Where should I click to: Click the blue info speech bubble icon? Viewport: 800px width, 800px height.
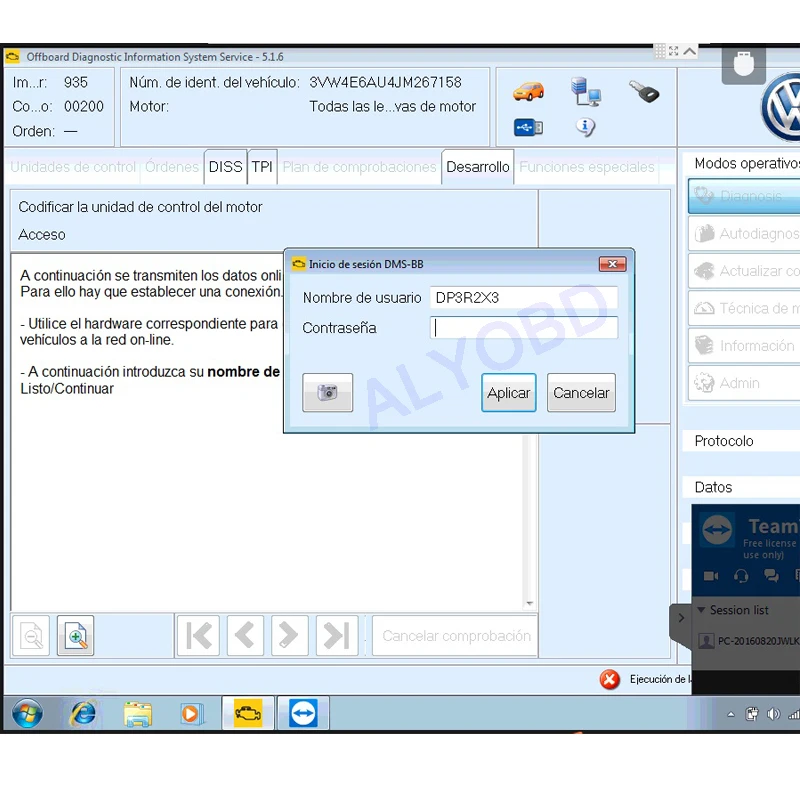[585, 127]
